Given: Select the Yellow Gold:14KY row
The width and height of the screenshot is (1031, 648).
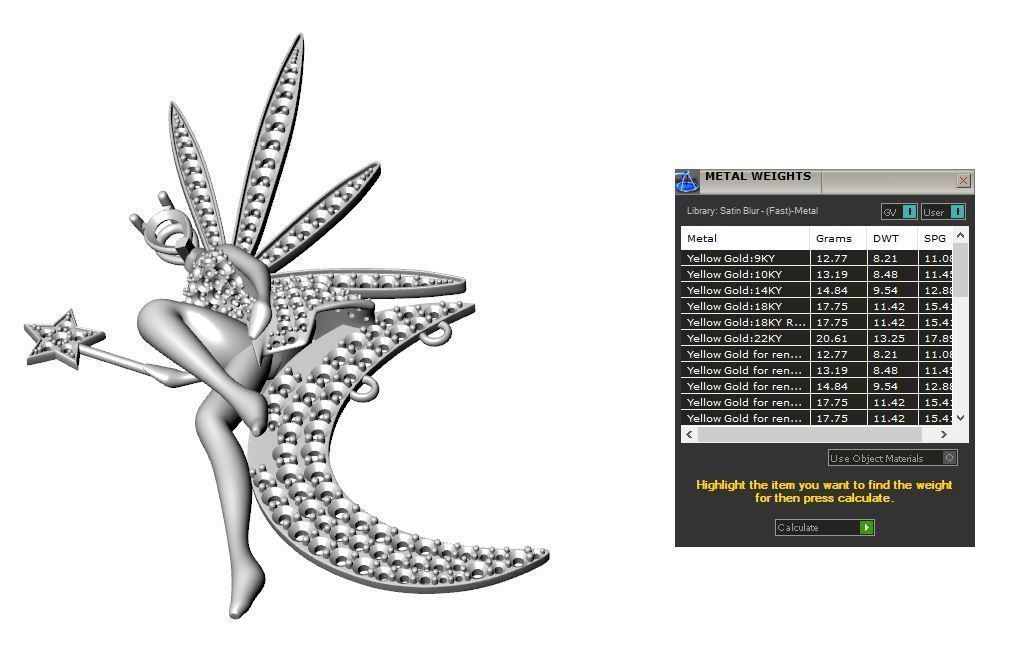Looking at the screenshot, I should pyautogui.click(x=817, y=290).
